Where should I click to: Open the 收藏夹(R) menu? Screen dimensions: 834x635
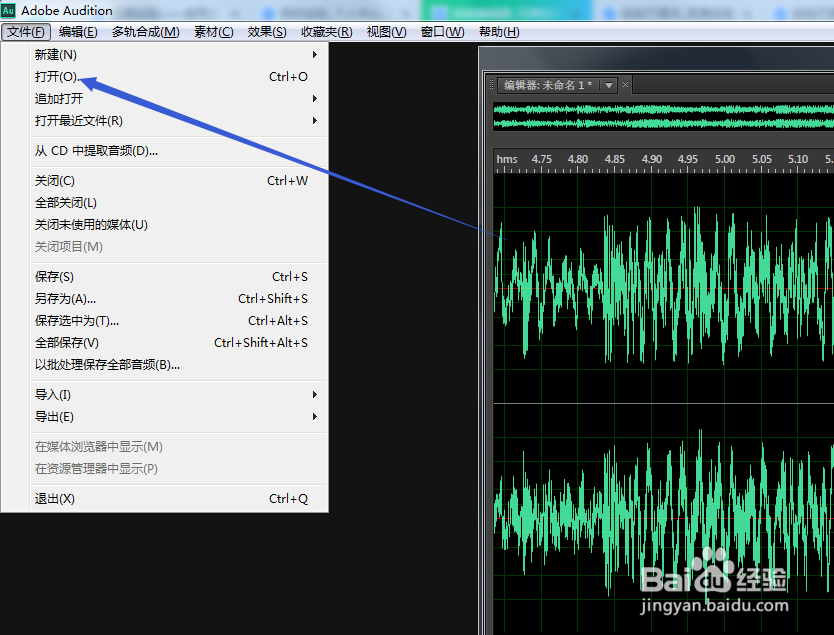[x=324, y=31]
